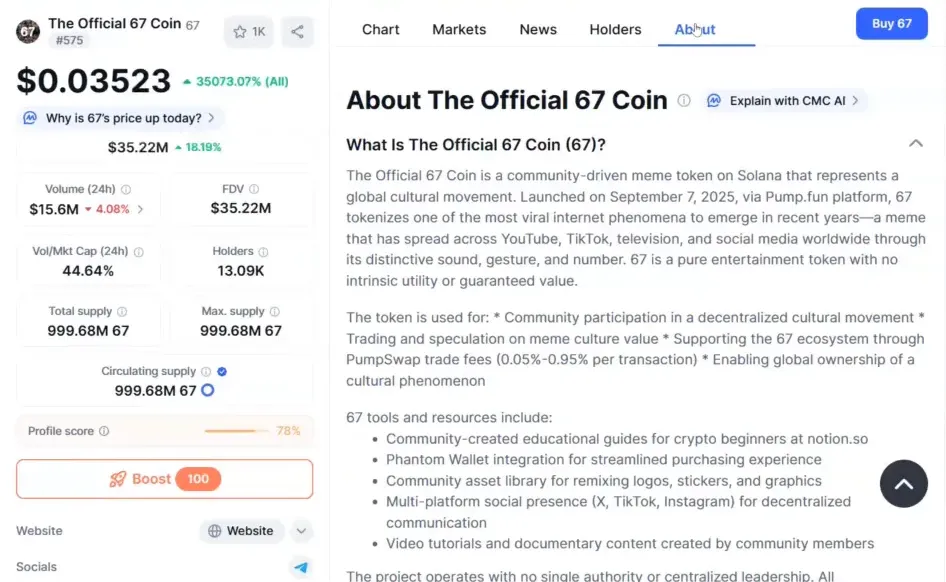Open the Markets tab
The image size is (946, 582).
coord(459,29)
